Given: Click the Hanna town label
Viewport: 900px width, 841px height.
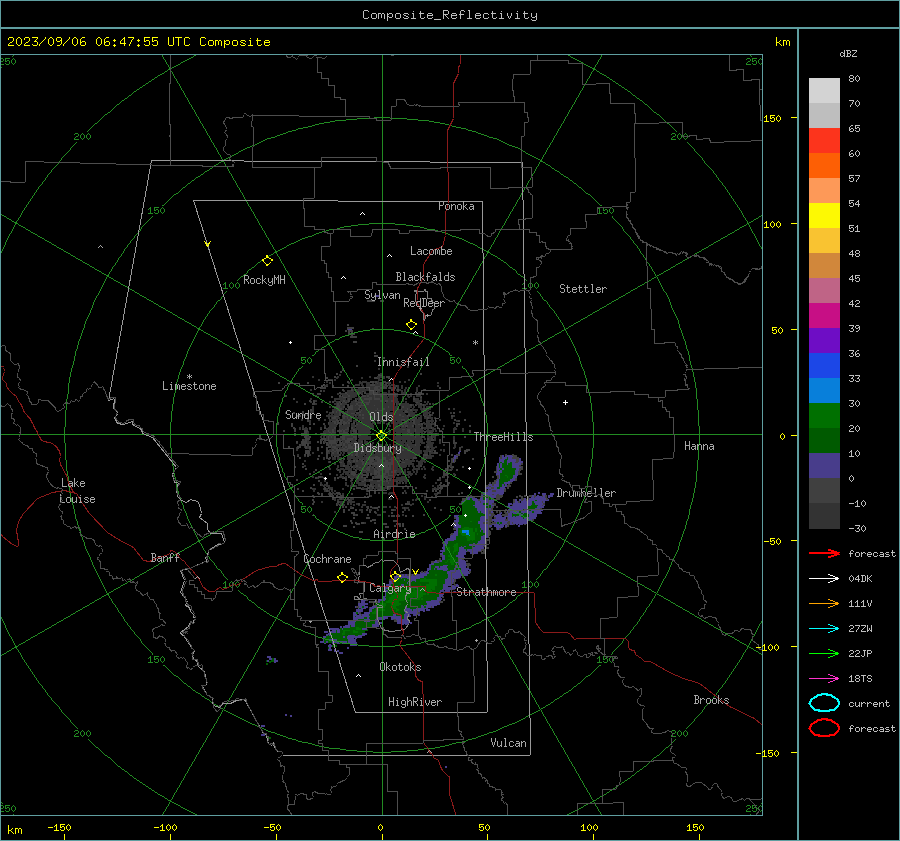Looking at the screenshot, I should [699, 446].
